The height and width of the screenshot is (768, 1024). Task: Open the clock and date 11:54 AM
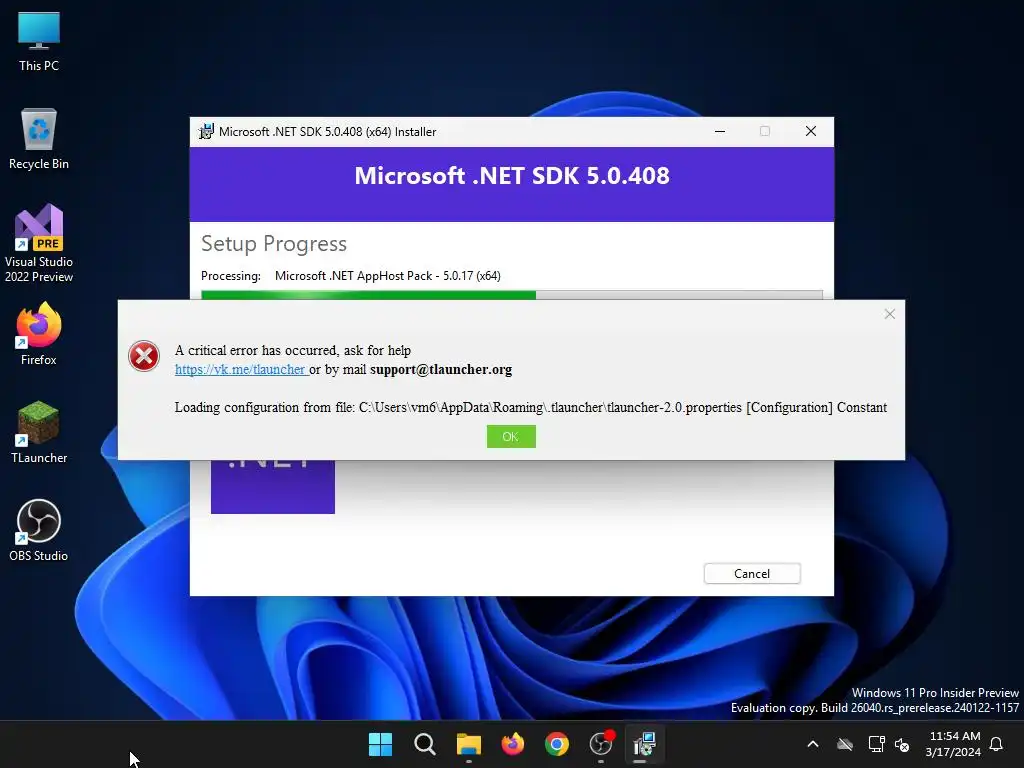953,744
